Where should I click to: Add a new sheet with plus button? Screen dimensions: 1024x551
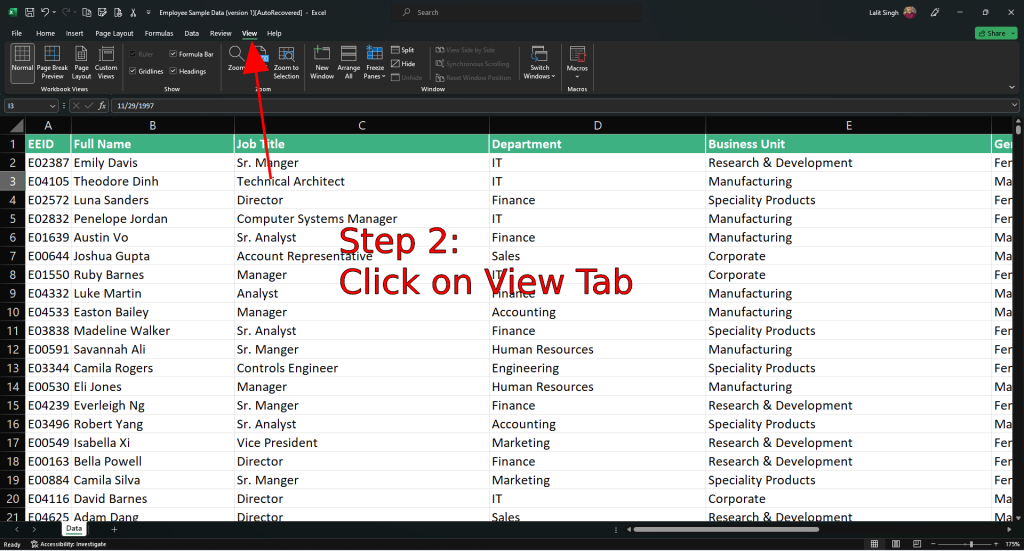[114, 529]
